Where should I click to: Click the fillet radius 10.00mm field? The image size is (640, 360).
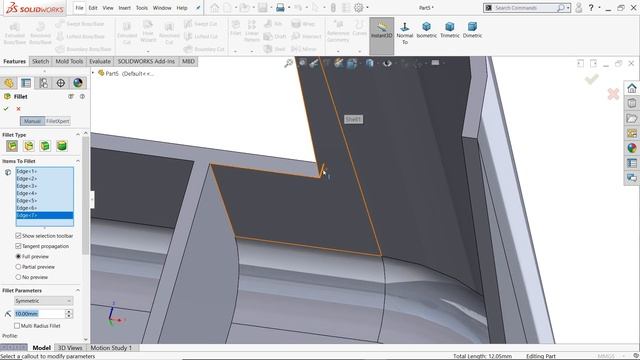click(40, 313)
